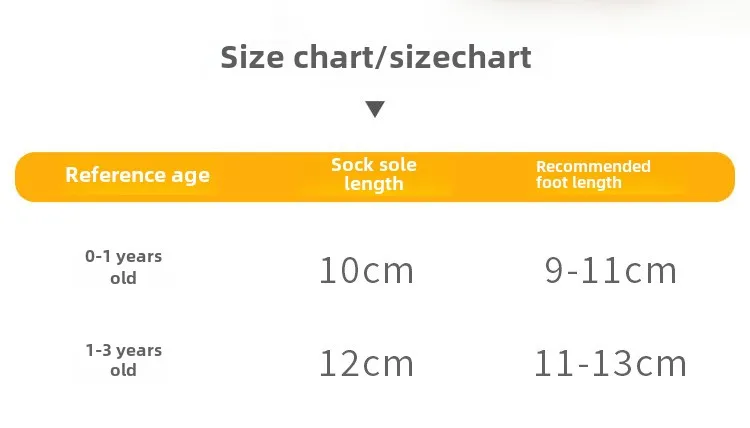Screen dimensions: 750x428
Task: Click the downward triangle arrow below the title
Action: pos(375,109)
